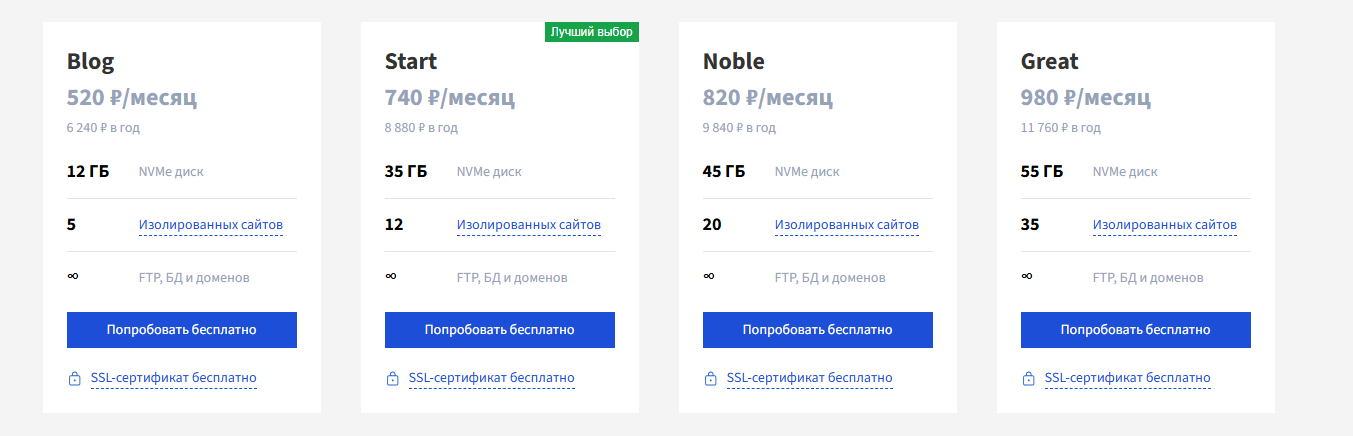The width and height of the screenshot is (1353, 436).
Task: Click the Noble plan heading
Action: point(734,61)
